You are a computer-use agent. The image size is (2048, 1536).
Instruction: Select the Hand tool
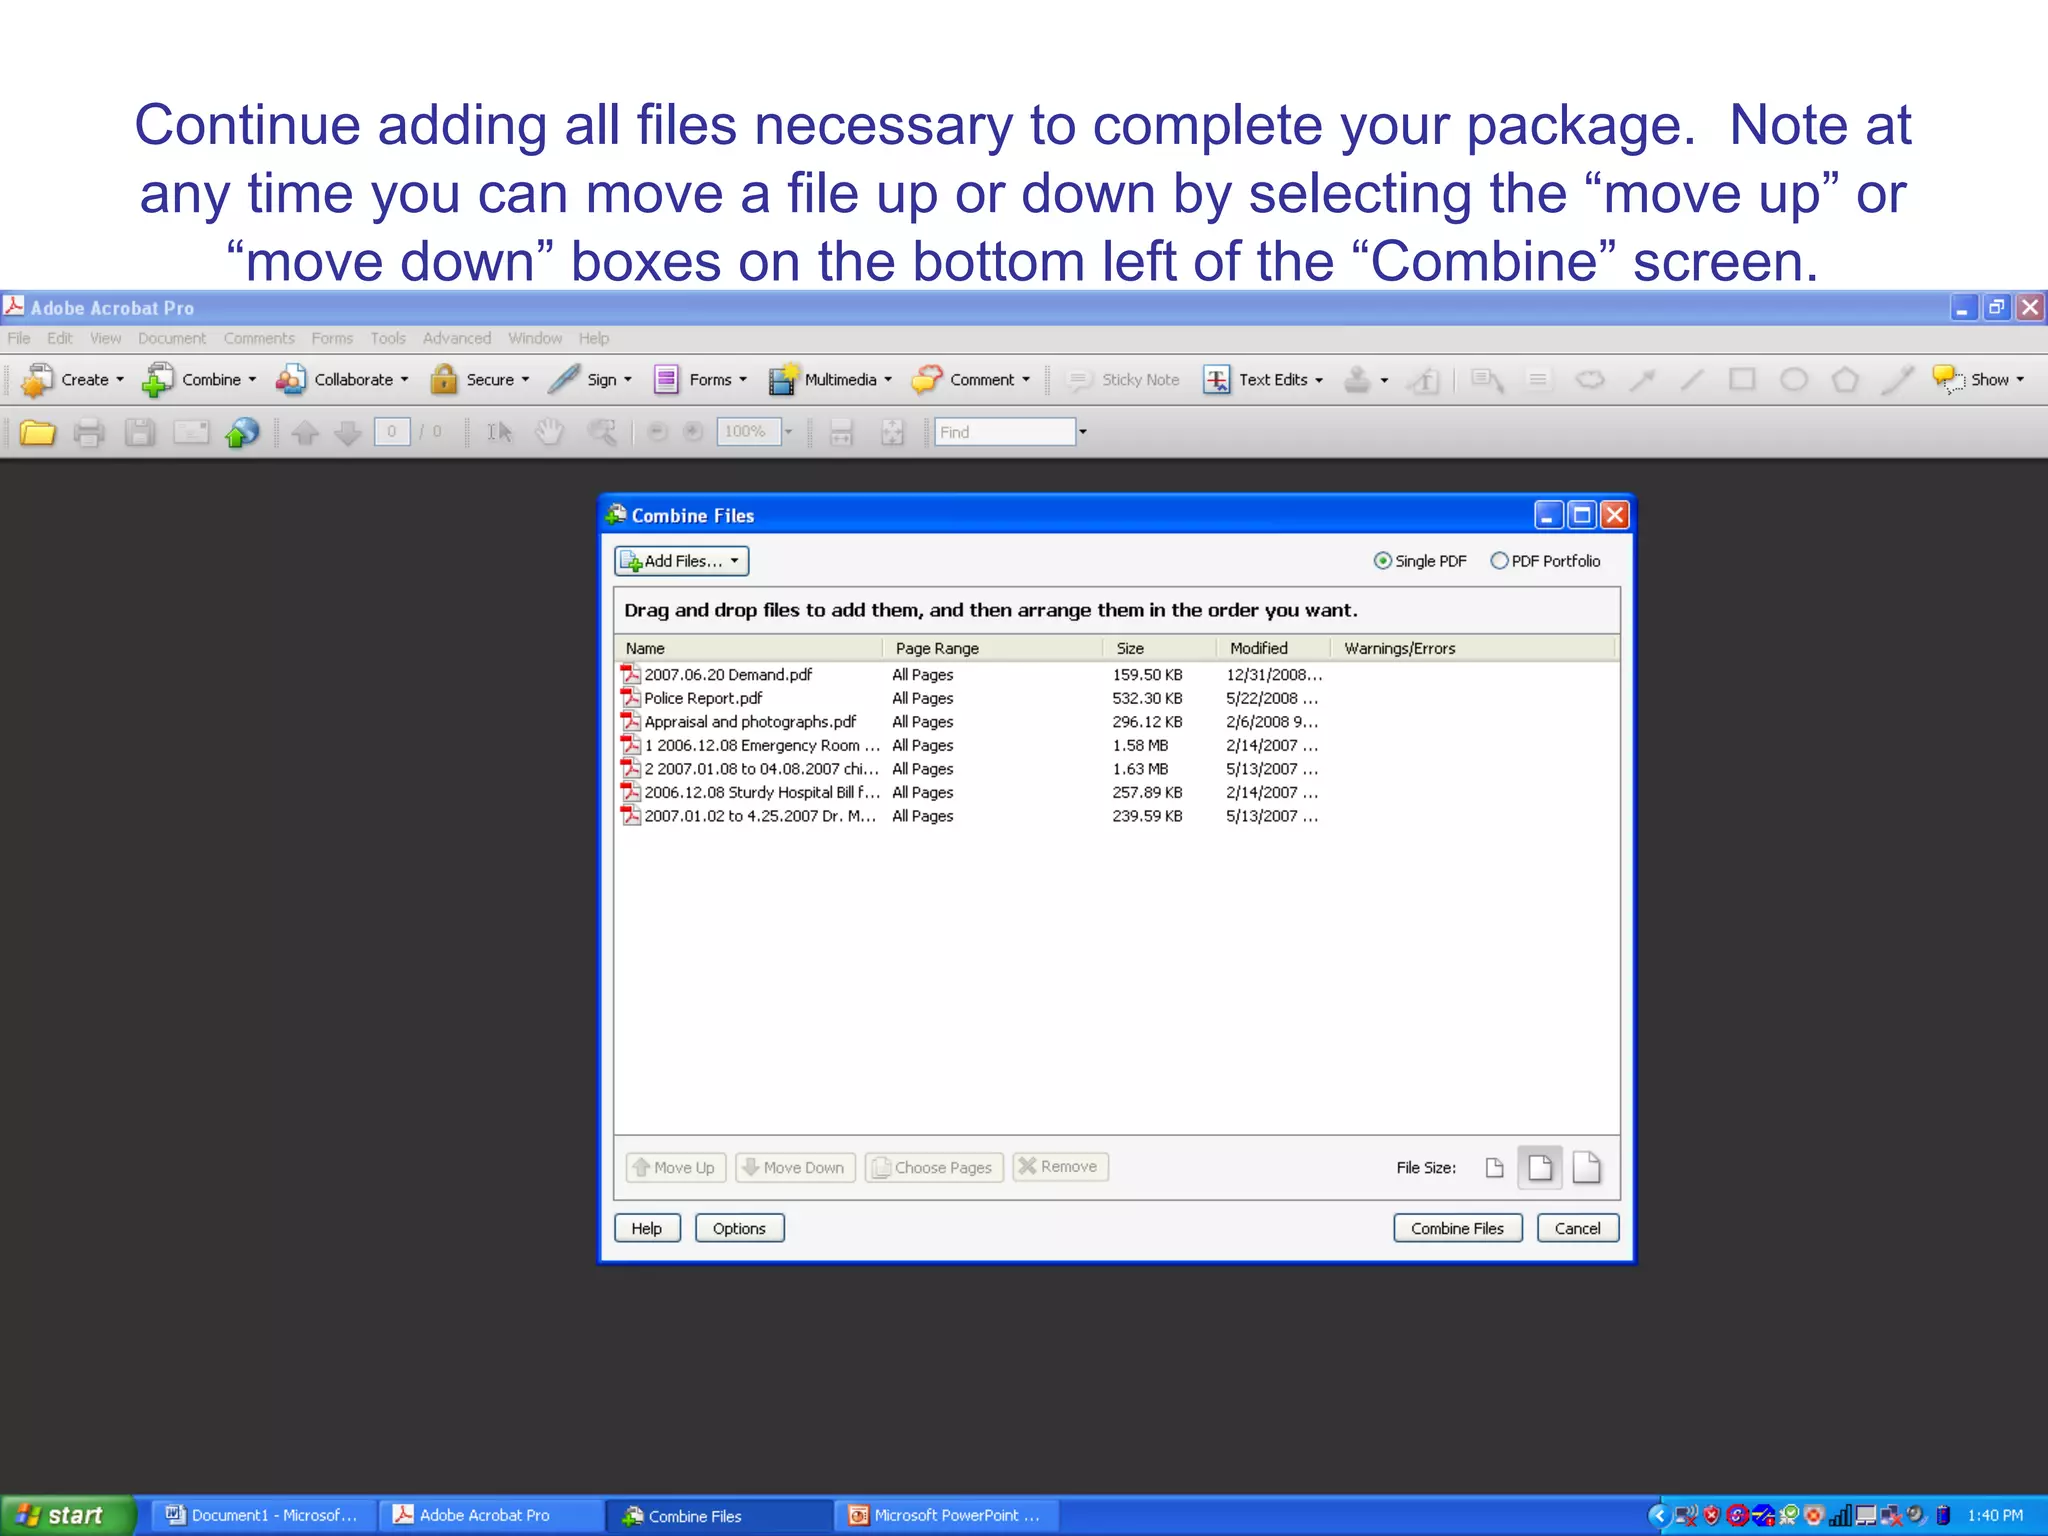pyautogui.click(x=549, y=432)
